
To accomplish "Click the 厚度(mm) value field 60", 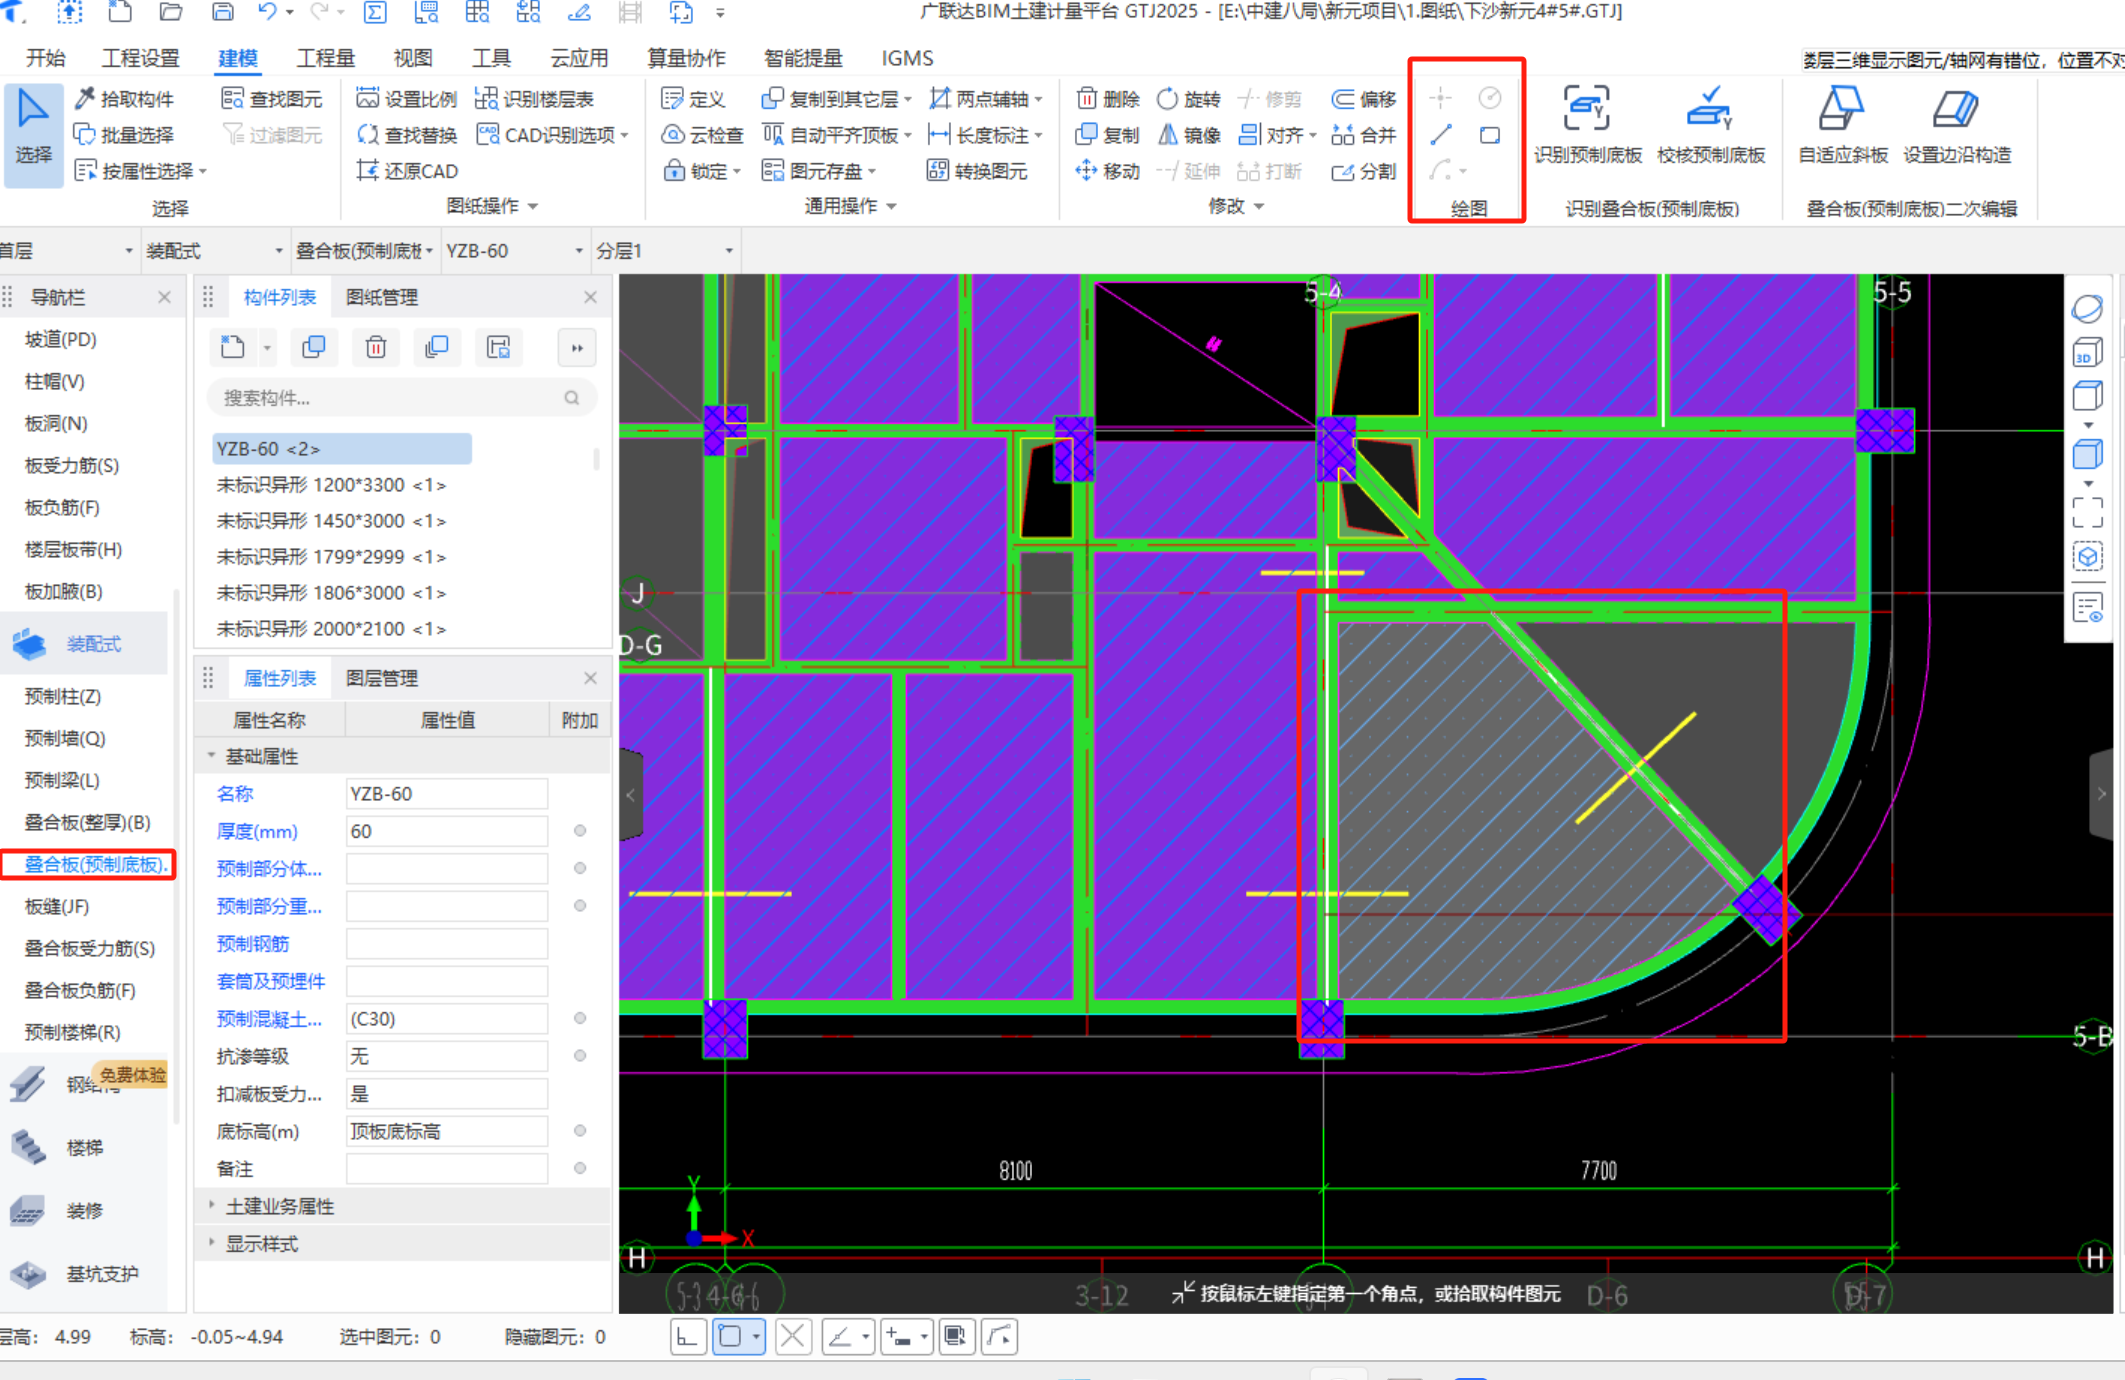I will click(447, 831).
